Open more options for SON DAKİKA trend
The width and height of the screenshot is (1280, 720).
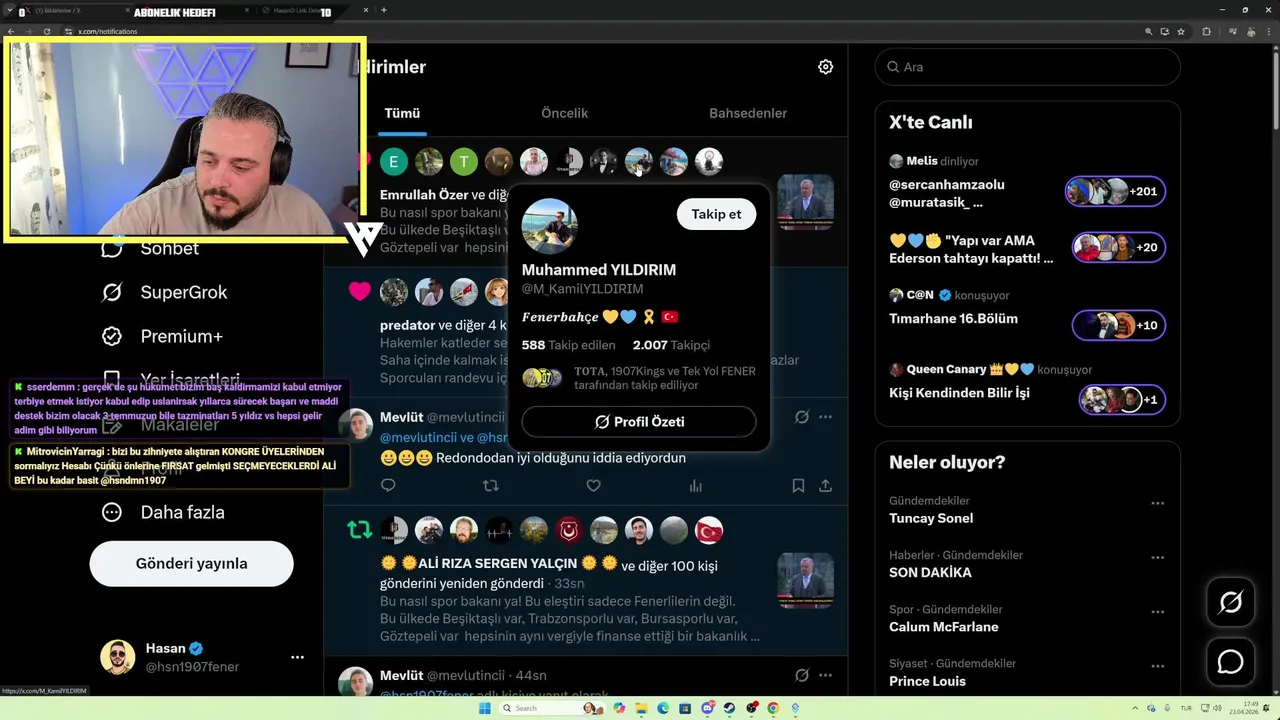[x=1157, y=557]
